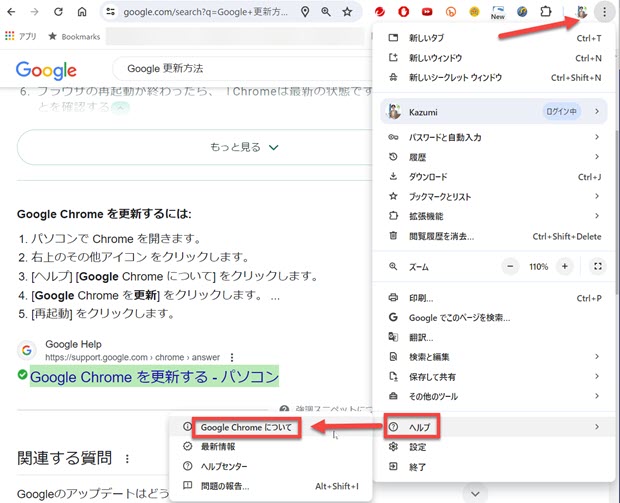Open the extensions puzzle icon in toolbar
This screenshot has height=503, width=620.
point(546,12)
